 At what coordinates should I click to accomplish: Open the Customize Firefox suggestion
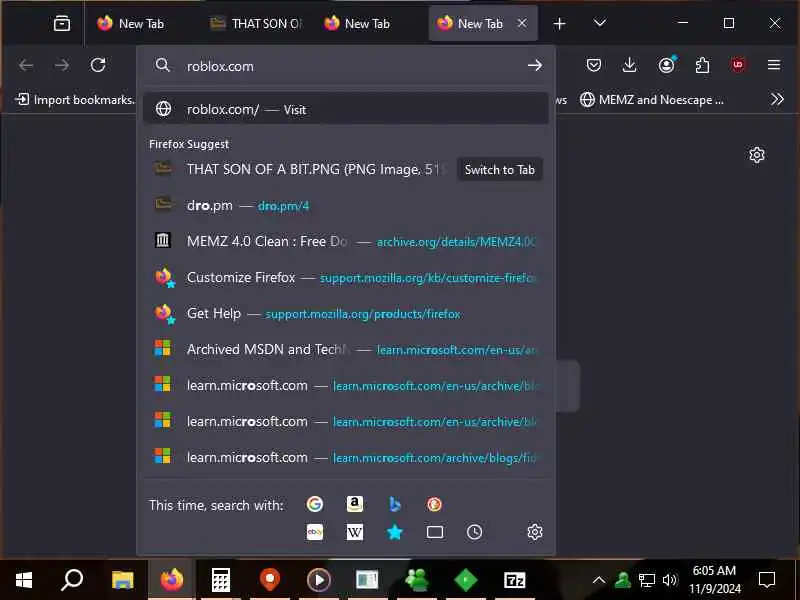346,278
